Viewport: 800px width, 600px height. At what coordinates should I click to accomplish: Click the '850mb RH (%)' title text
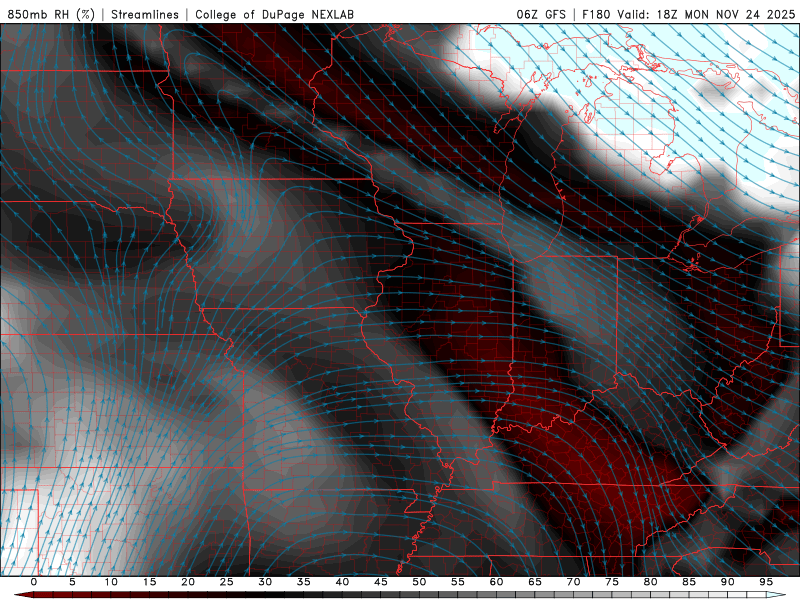(x=51, y=14)
